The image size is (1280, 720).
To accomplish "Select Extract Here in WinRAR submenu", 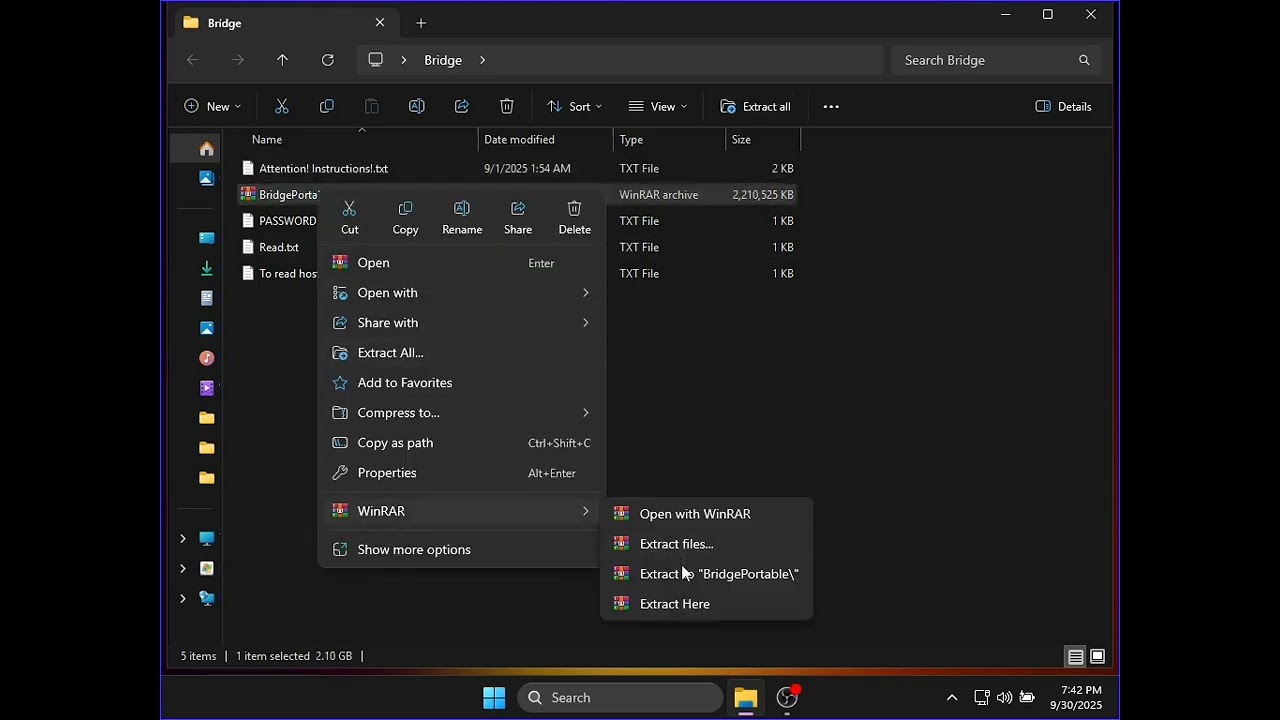I will 707,604.
